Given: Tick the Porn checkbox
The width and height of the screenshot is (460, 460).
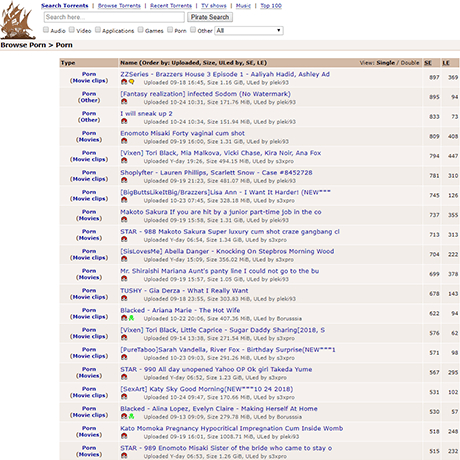Looking at the screenshot, I should point(170,30).
